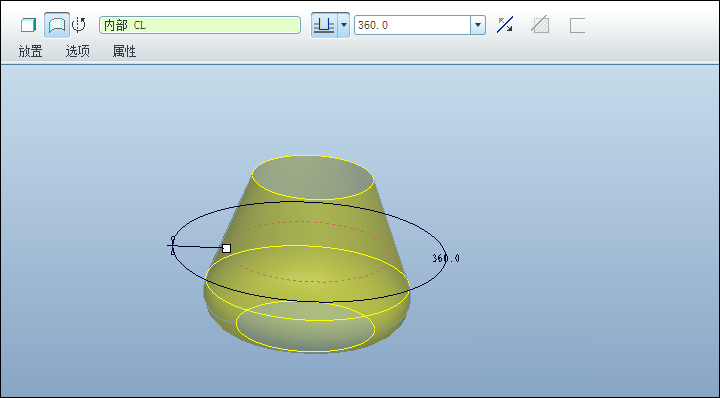
Task: Click the 360.0 angle value box
Action: [x=412, y=25]
